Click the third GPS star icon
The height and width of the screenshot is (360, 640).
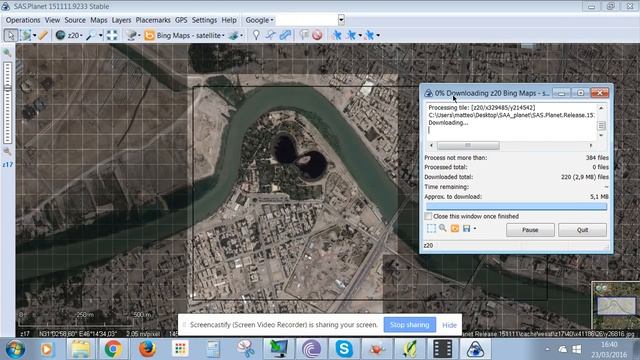pyautogui.click(x=369, y=36)
